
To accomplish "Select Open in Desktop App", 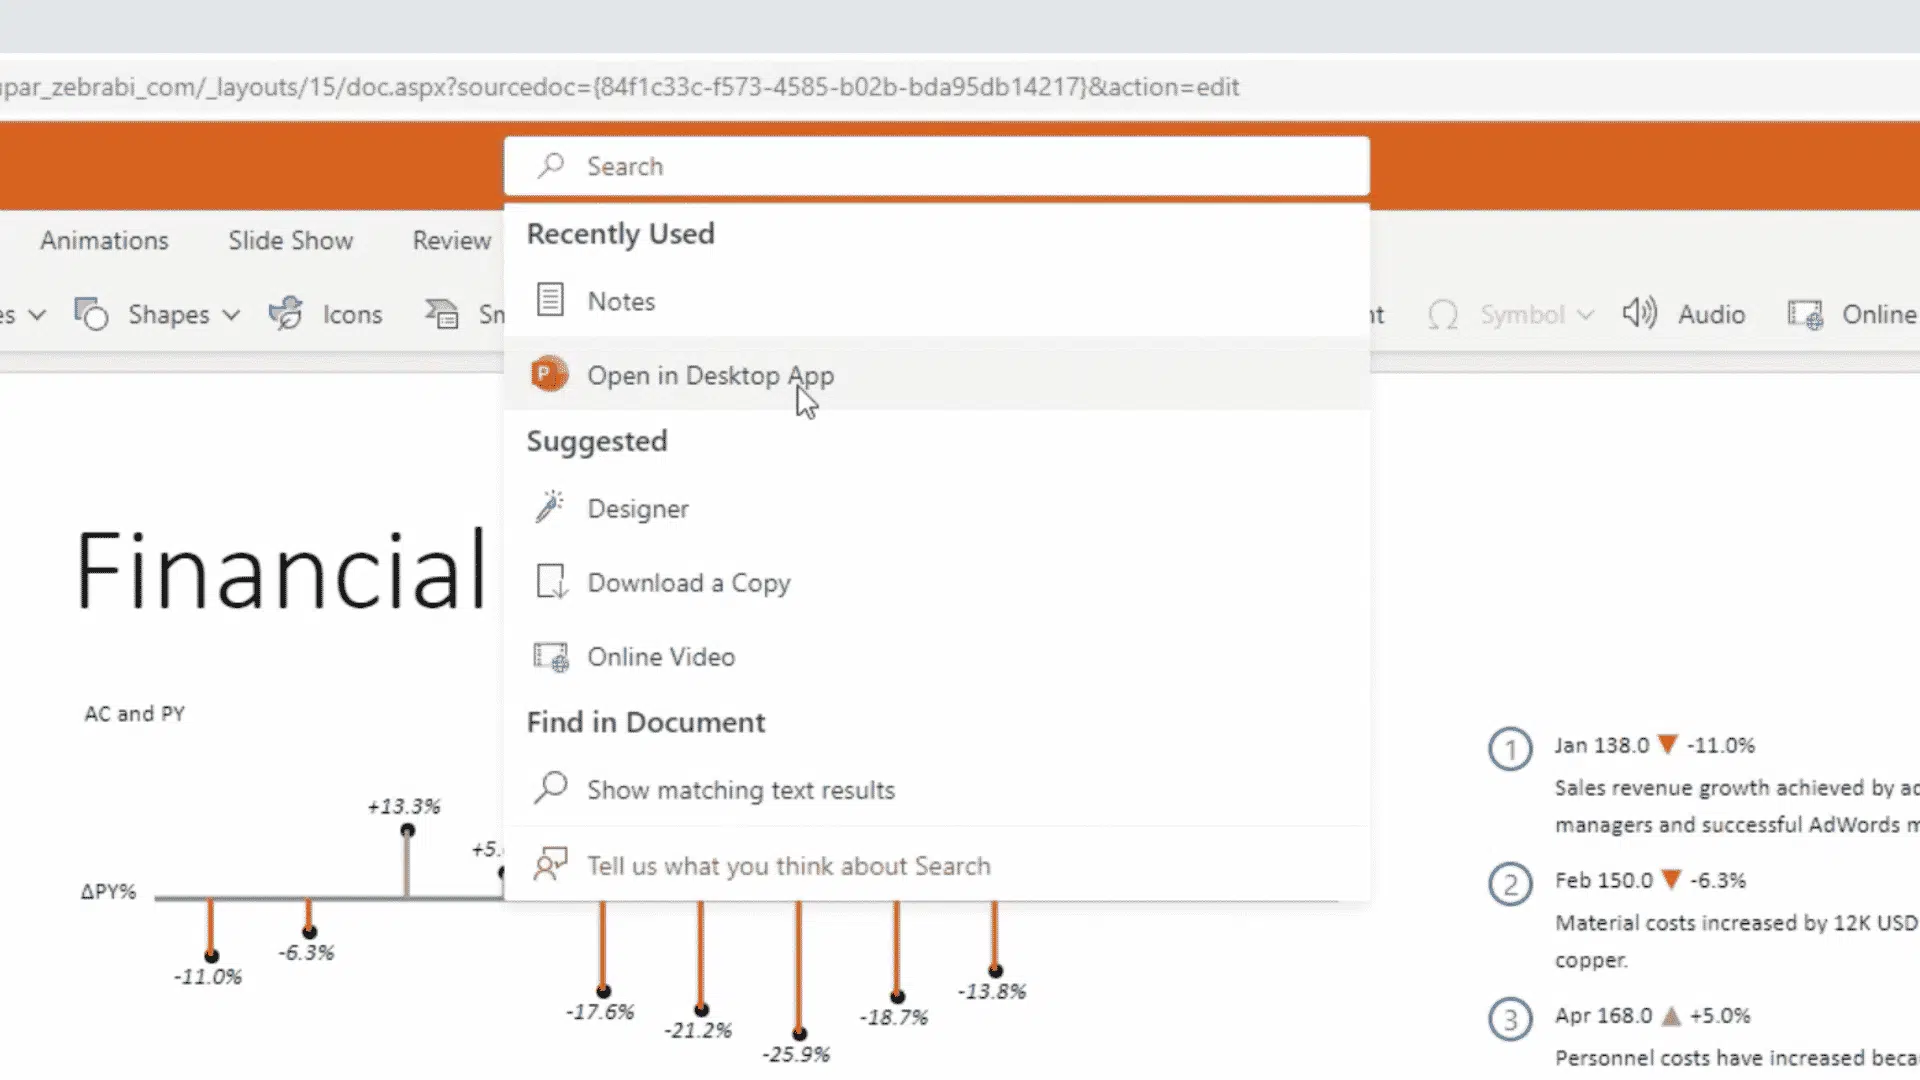I will point(711,376).
